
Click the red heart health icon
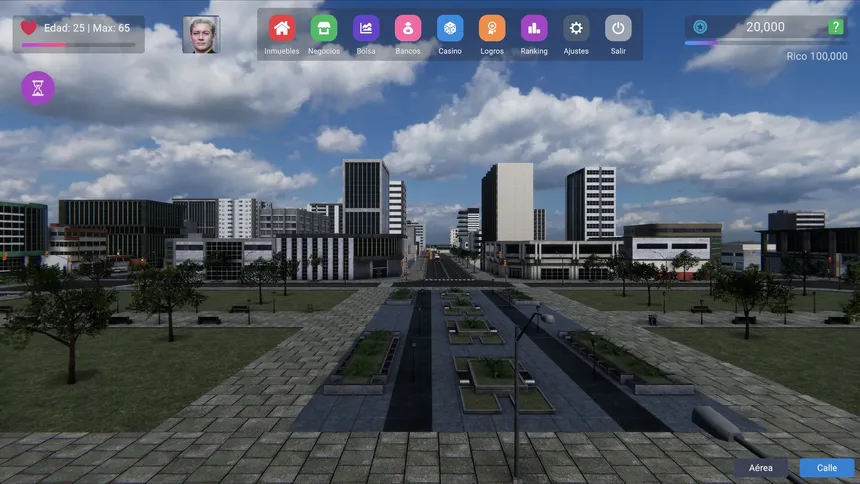[x=29, y=27]
